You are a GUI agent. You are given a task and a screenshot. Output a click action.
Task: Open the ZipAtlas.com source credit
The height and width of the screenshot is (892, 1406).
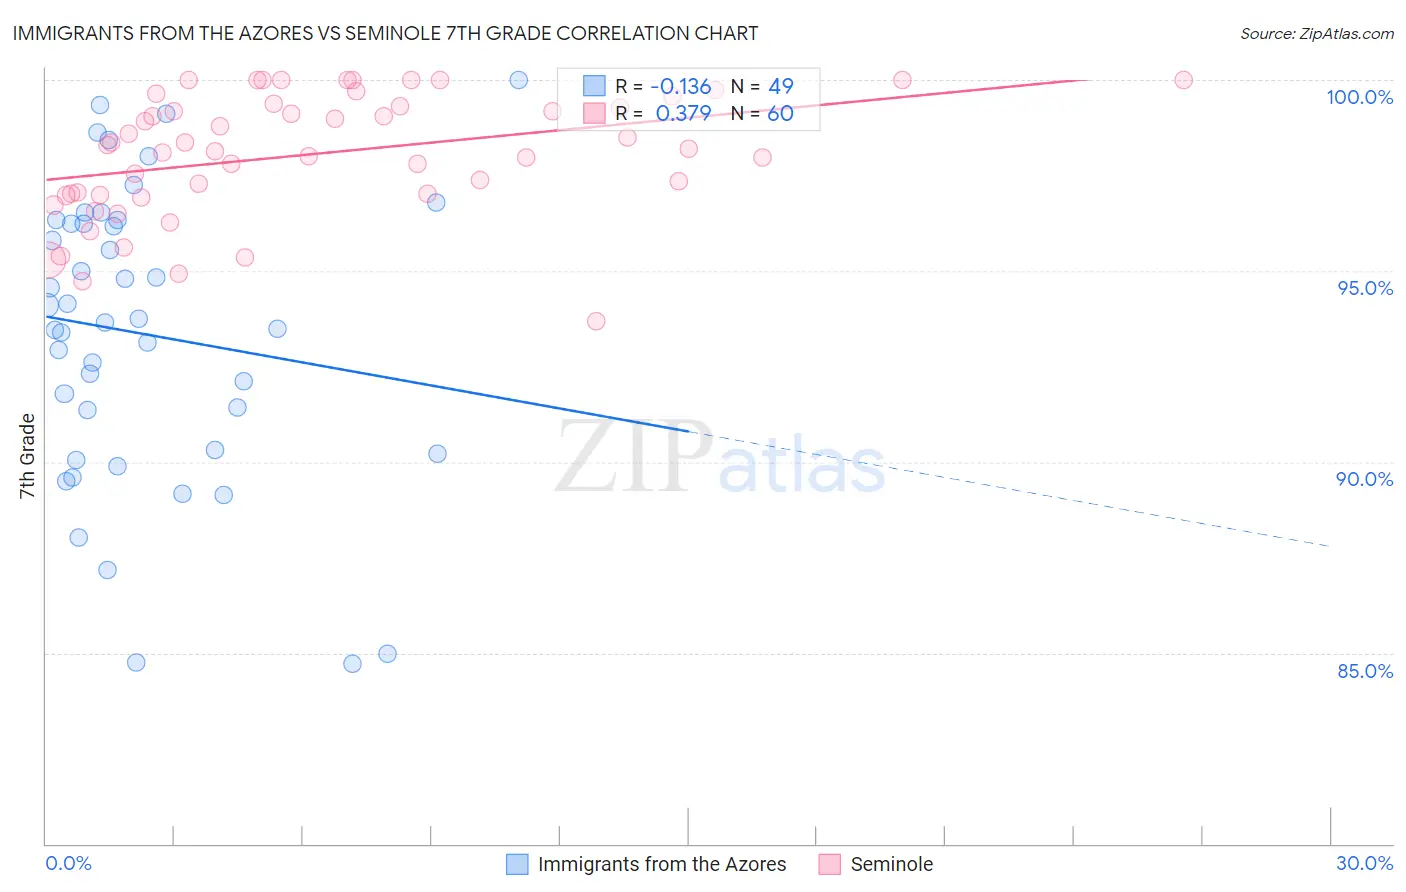(x=1317, y=33)
